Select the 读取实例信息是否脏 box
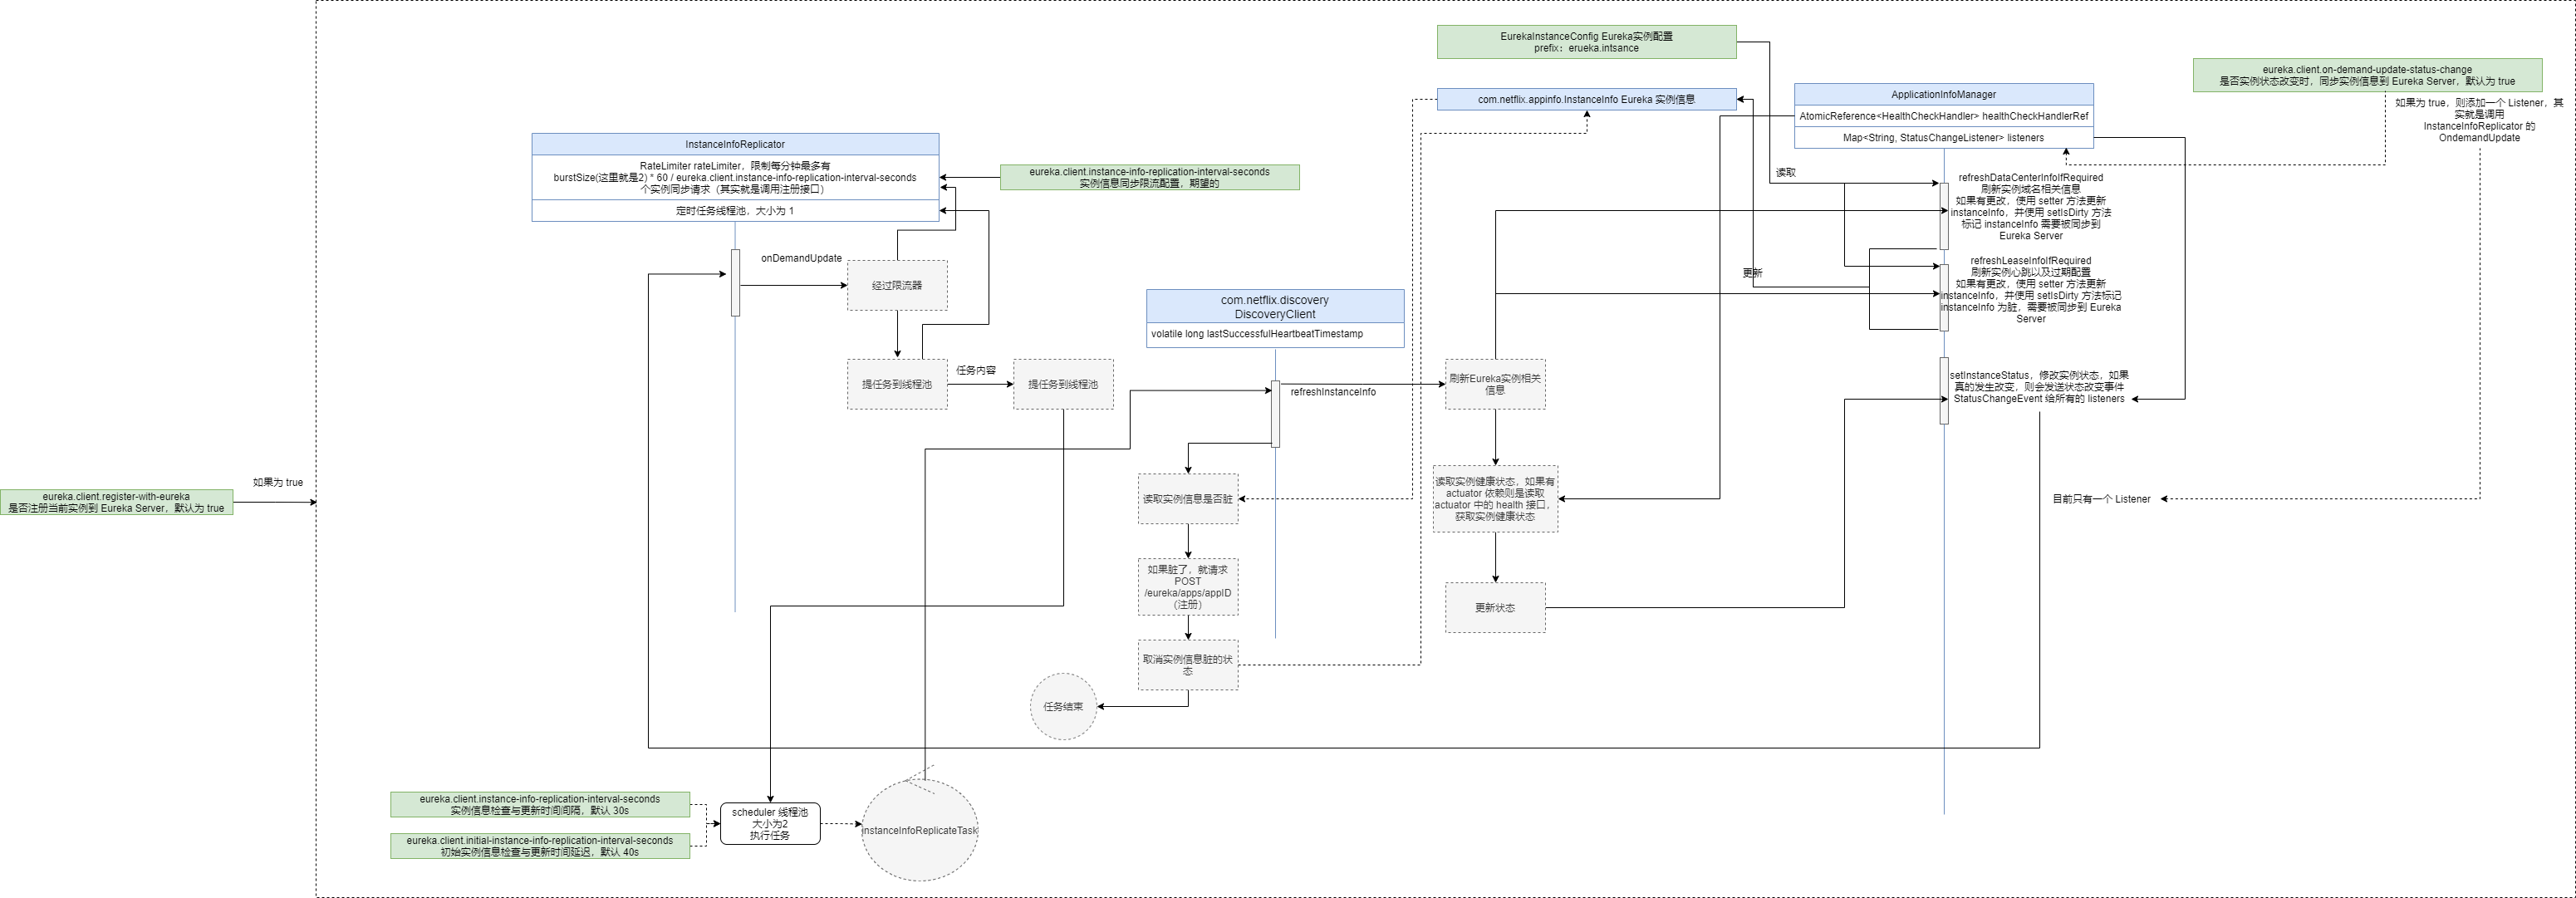 (x=1188, y=498)
